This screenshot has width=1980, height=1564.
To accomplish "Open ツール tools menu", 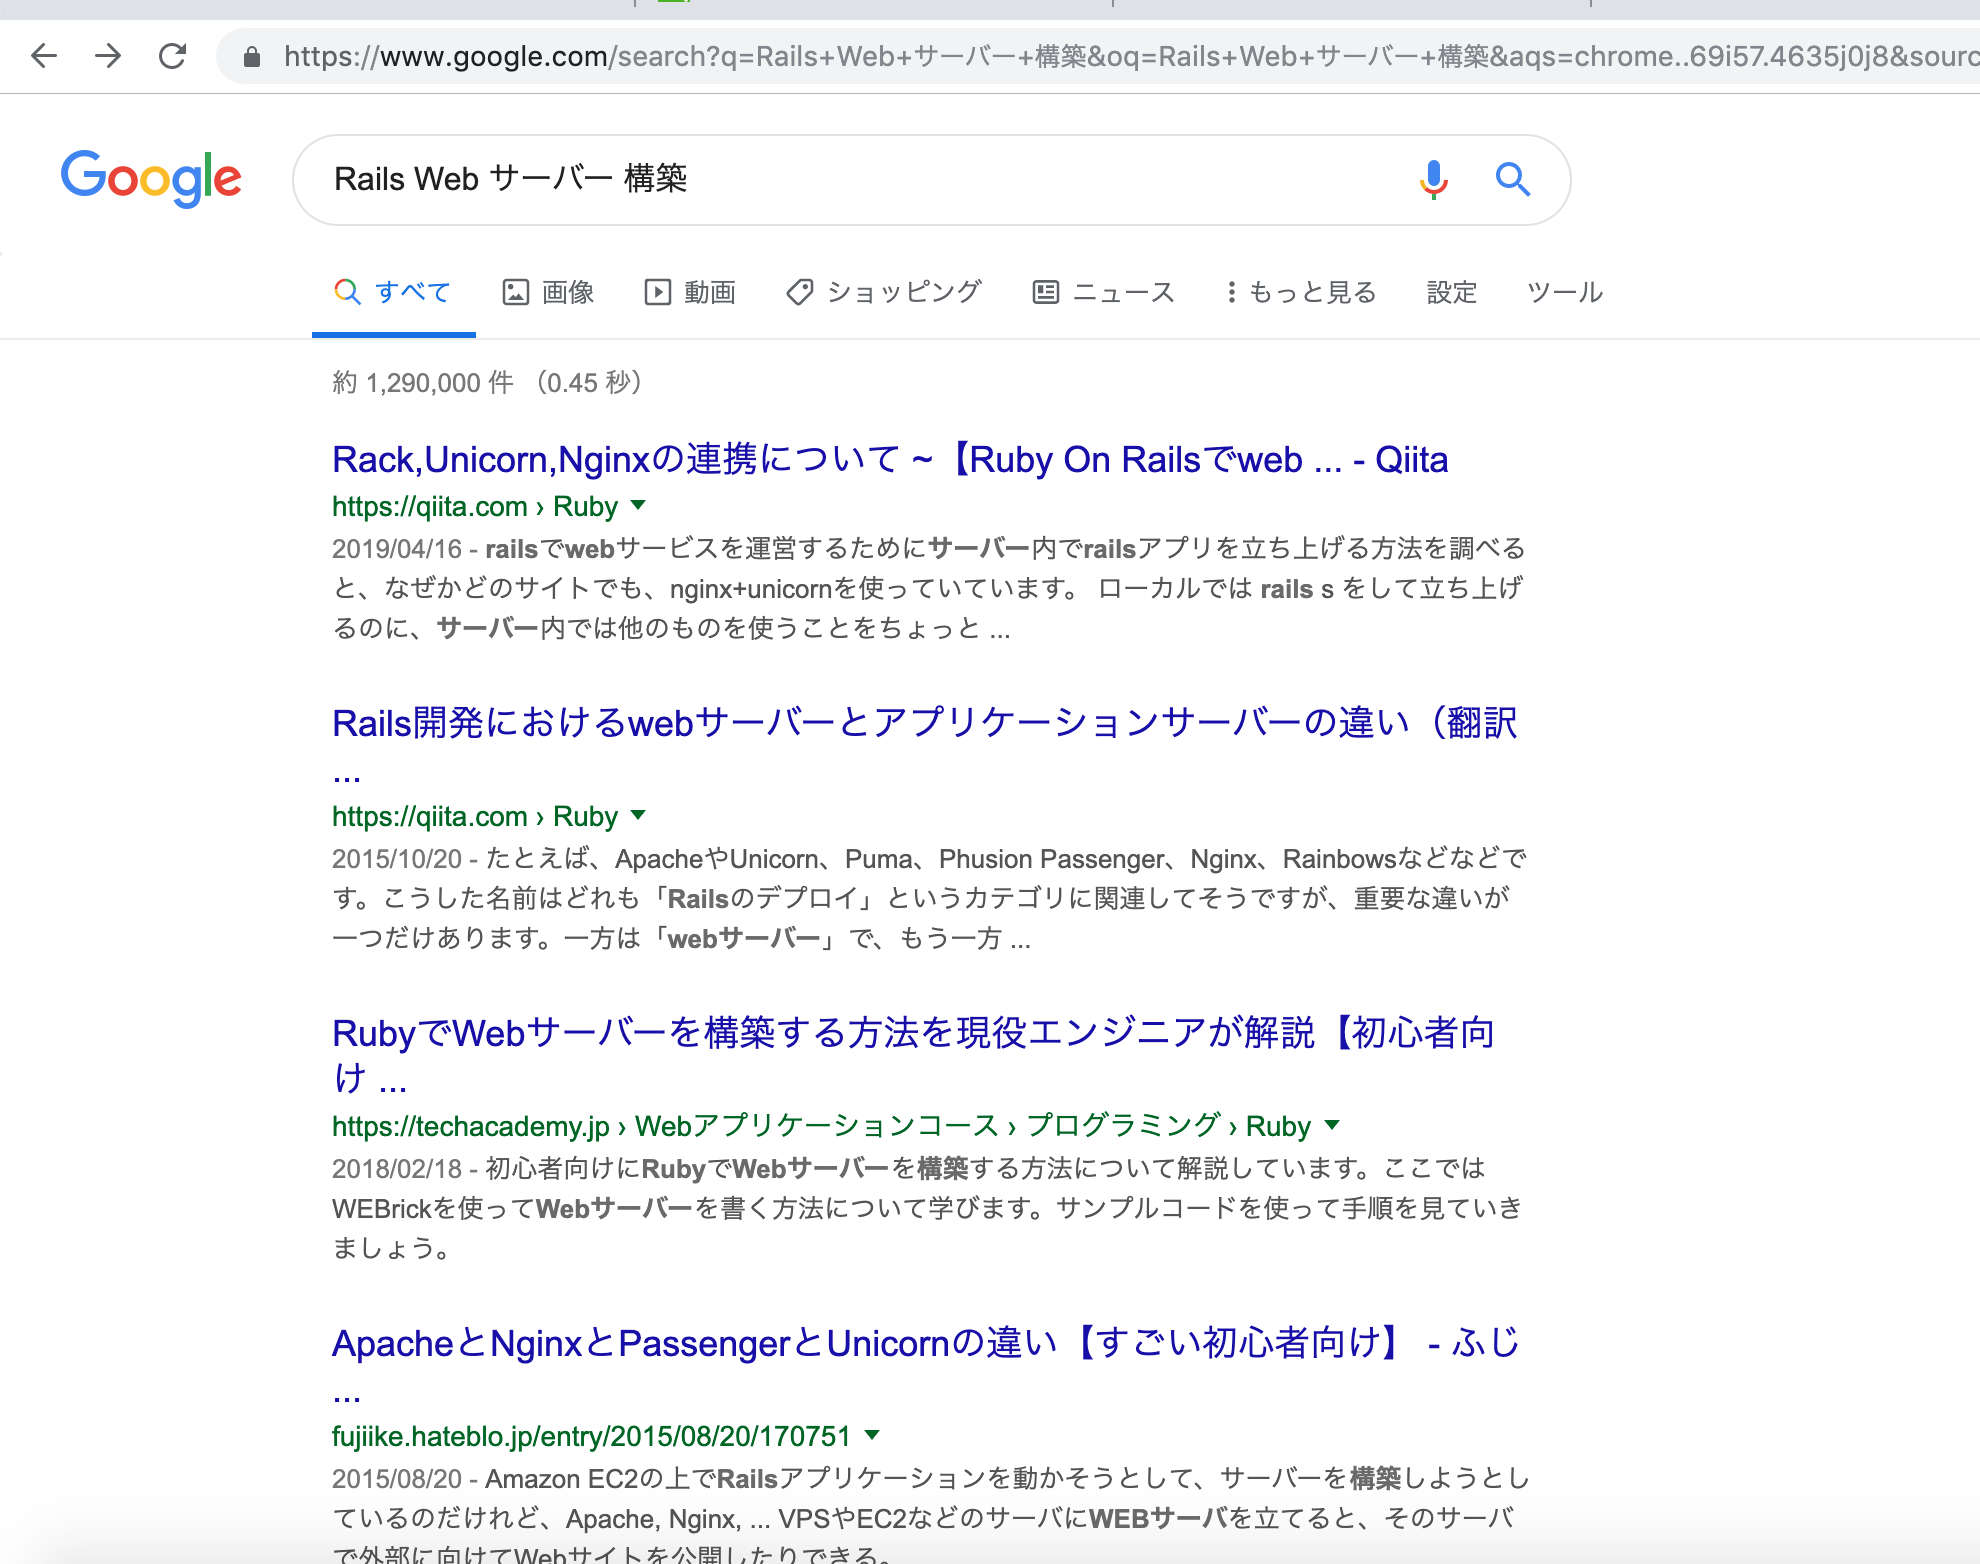I will point(1564,292).
